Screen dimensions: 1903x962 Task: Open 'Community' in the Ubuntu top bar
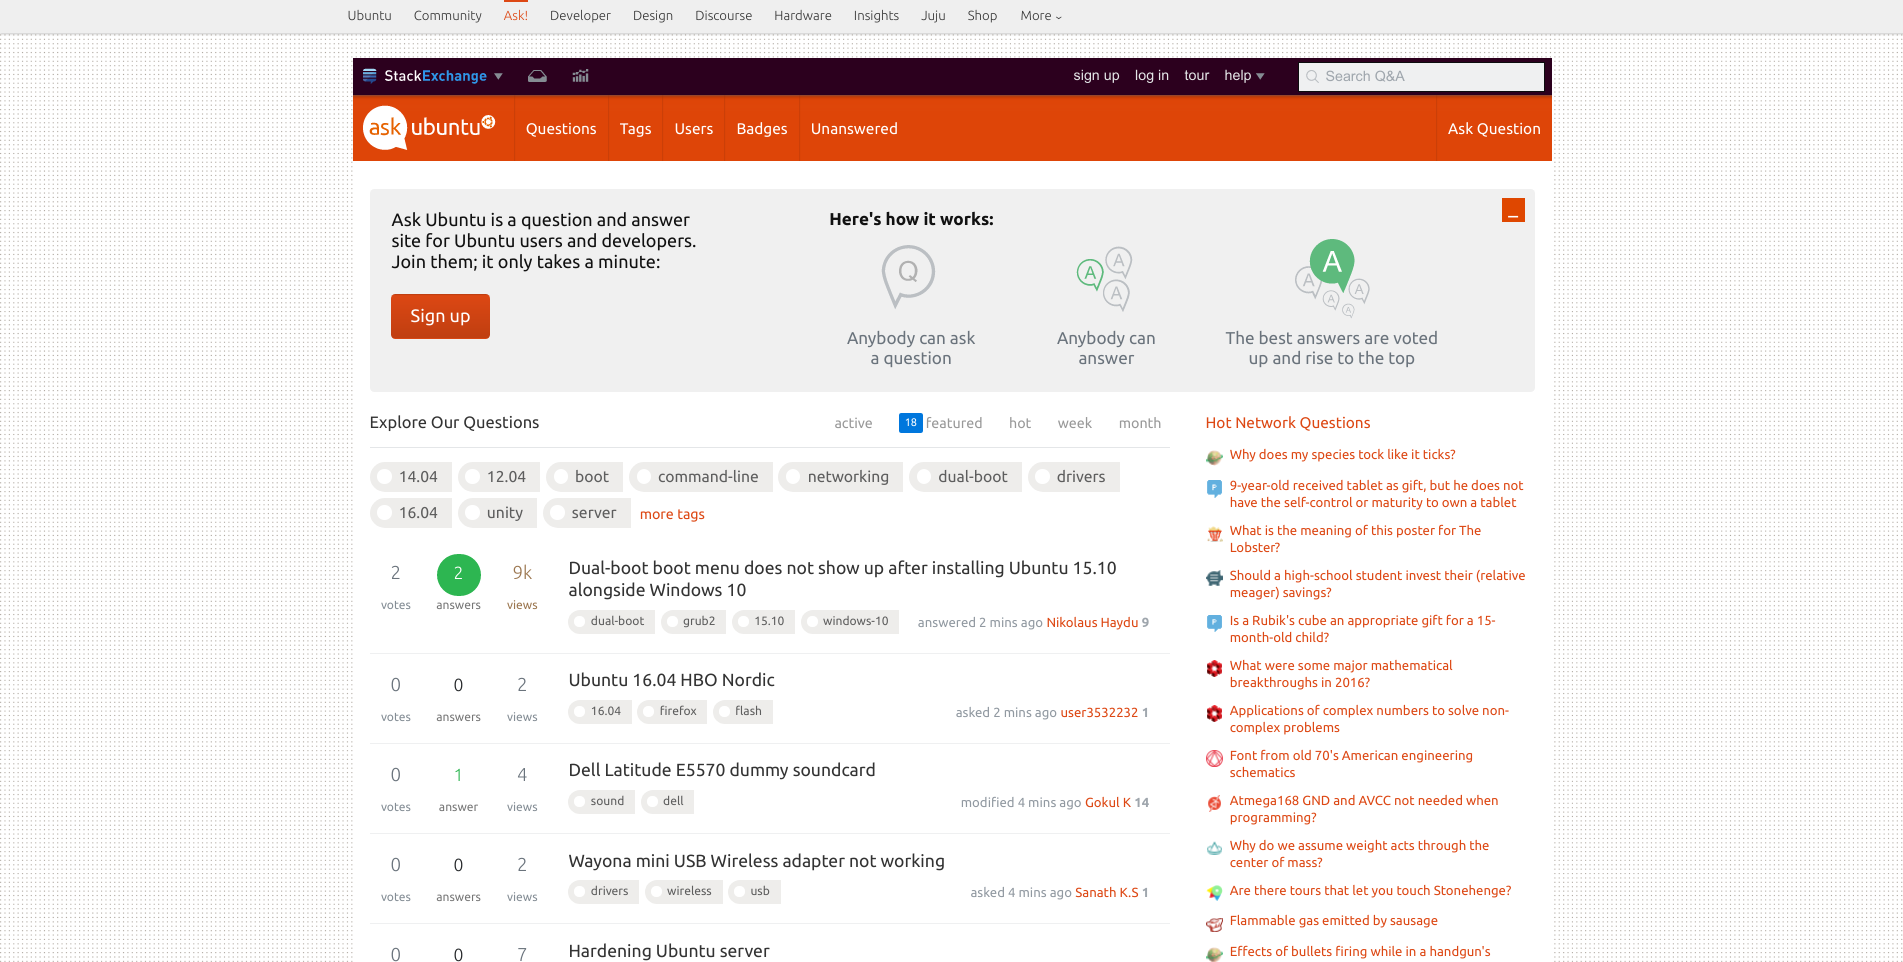click(x=447, y=15)
